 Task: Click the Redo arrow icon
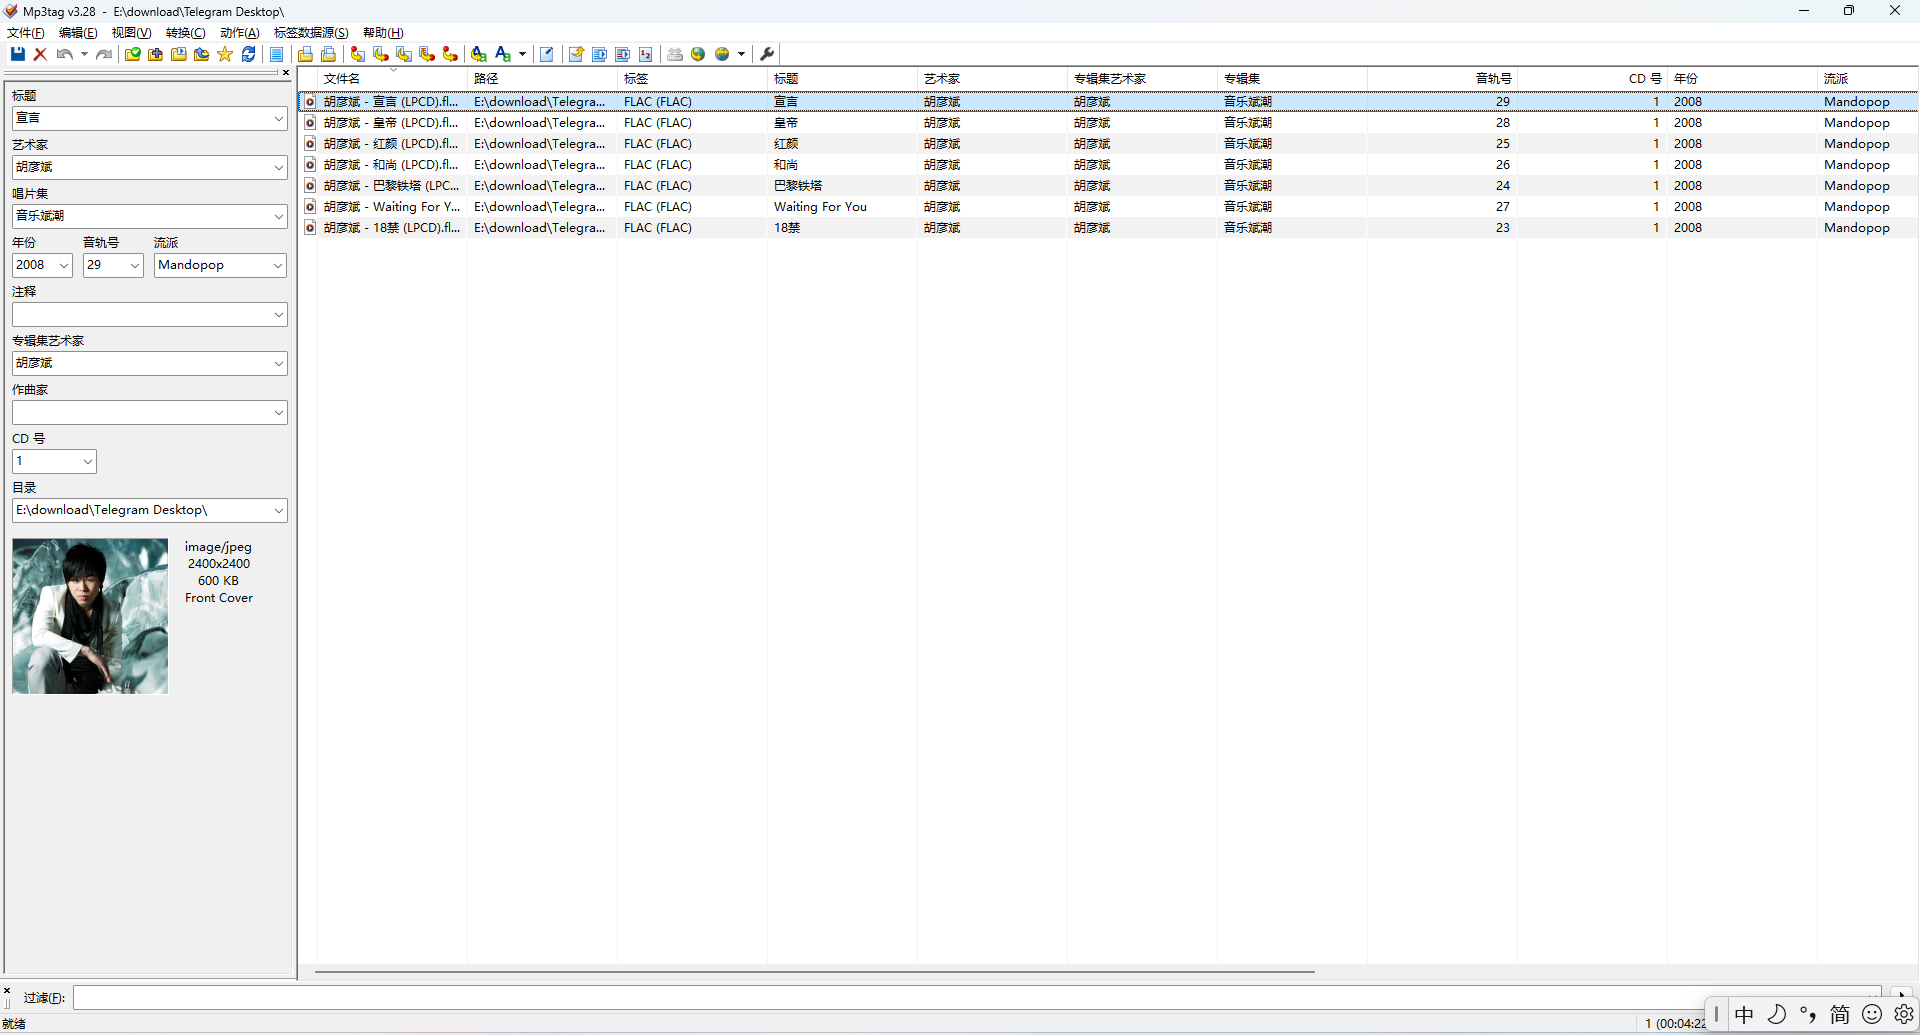[x=104, y=54]
